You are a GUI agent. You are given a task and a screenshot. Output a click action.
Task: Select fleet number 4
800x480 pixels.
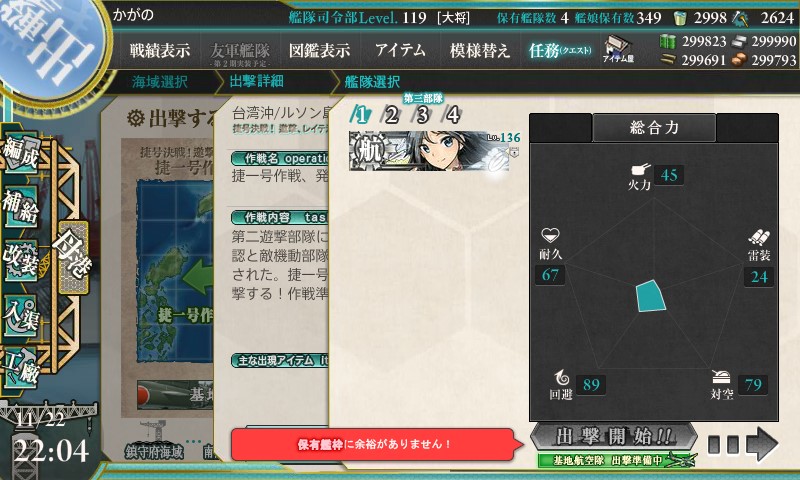click(453, 115)
